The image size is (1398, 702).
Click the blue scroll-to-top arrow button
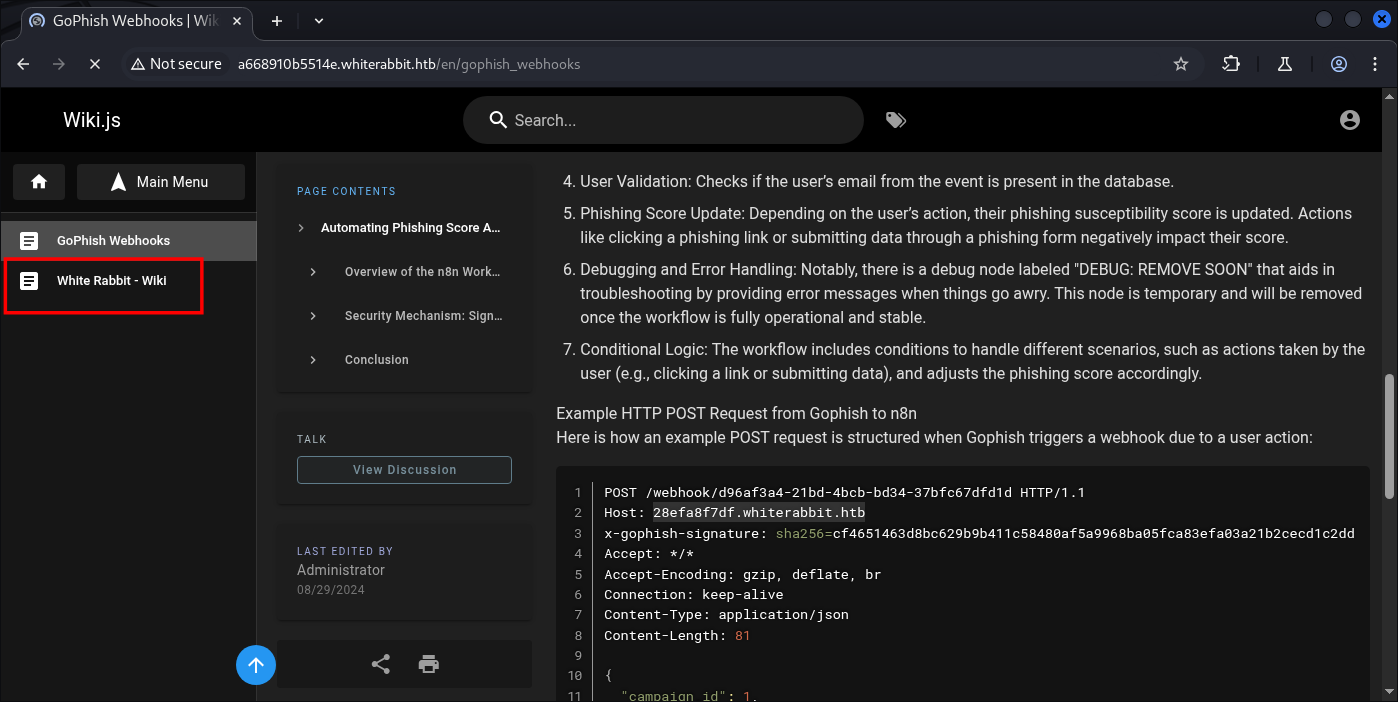[x=256, y=665]
